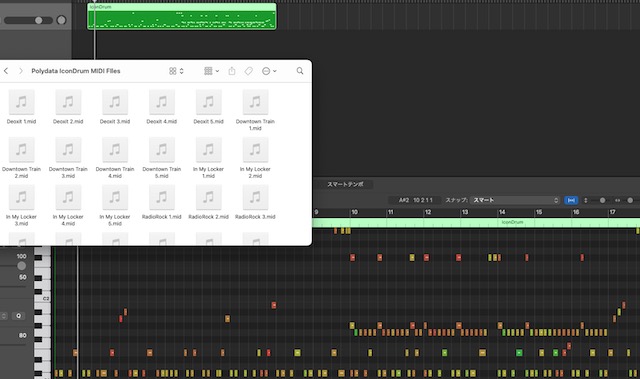Open the Finder icon view switcher
The height and width of the screenshot is (379, 640).
[x=176, y=71]
